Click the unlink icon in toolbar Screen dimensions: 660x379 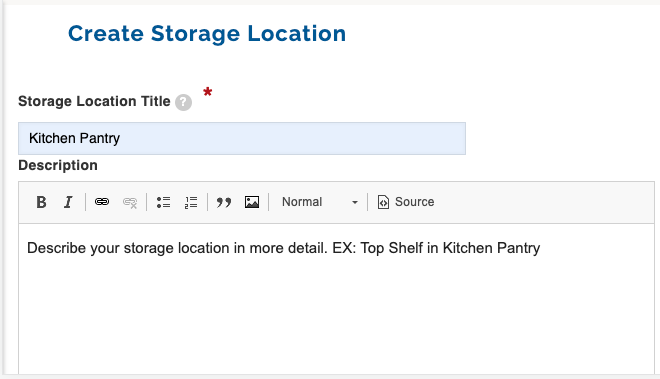click(x=130, y=202)
